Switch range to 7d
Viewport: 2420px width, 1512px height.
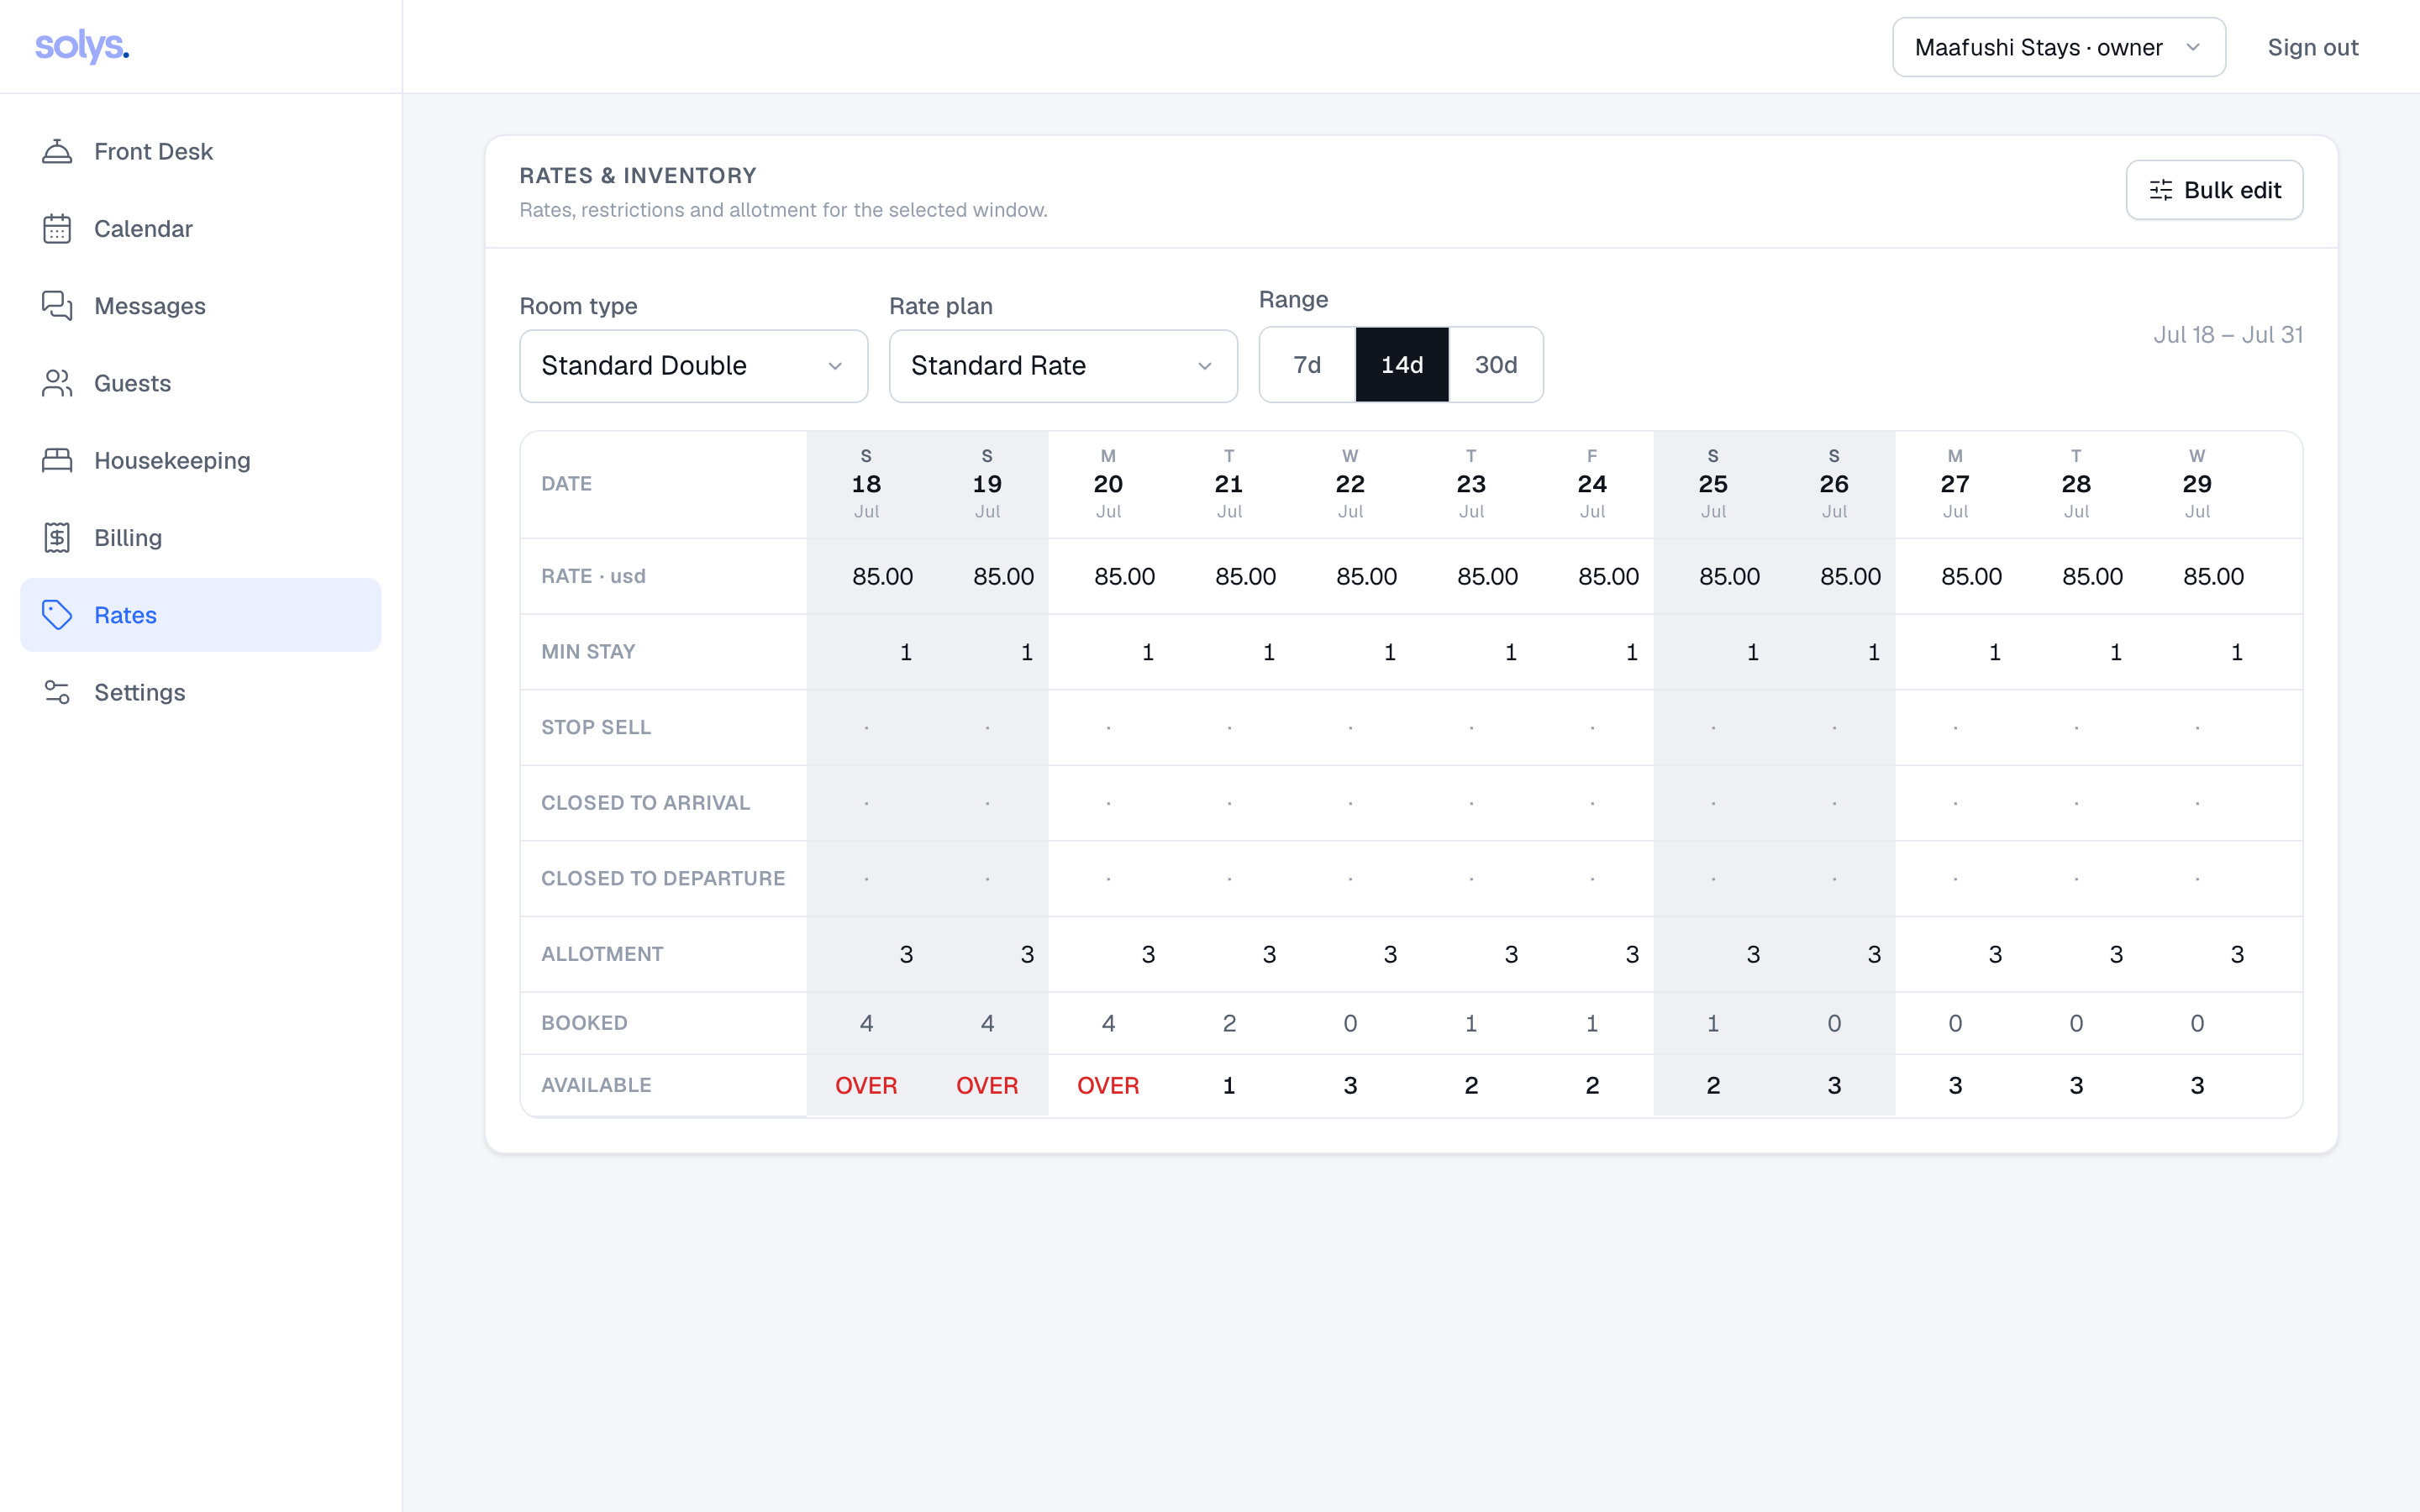pos(1307,365)
